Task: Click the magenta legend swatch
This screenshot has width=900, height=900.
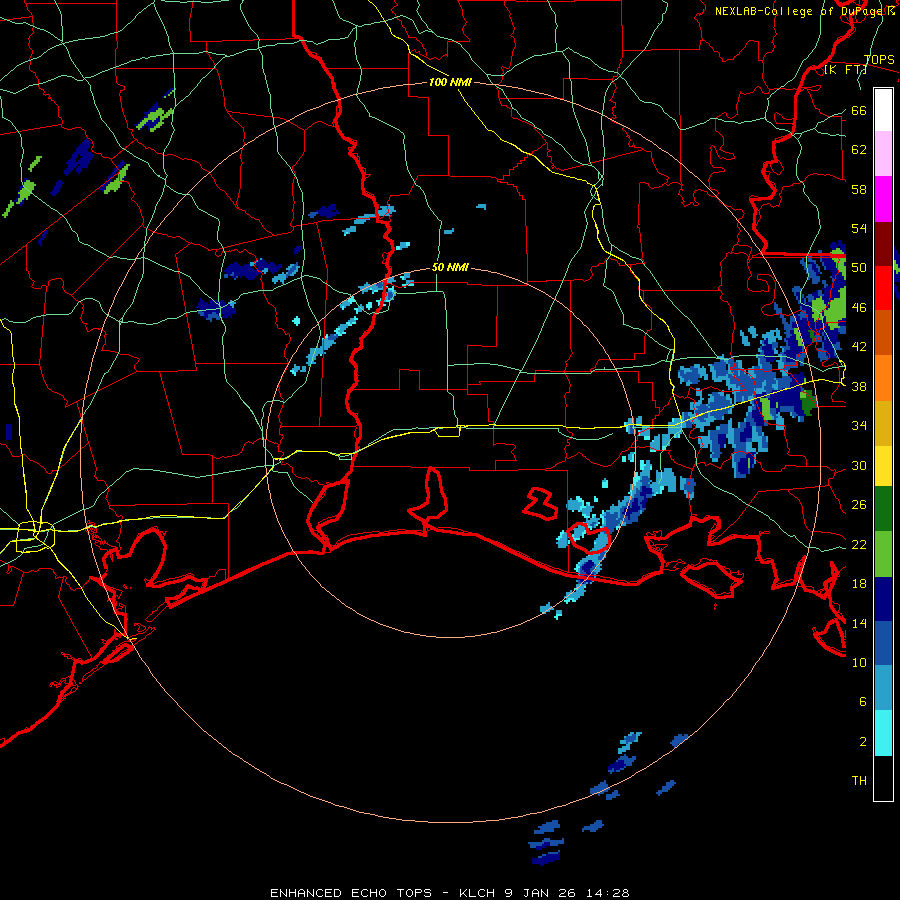Action: coord(883,199)
